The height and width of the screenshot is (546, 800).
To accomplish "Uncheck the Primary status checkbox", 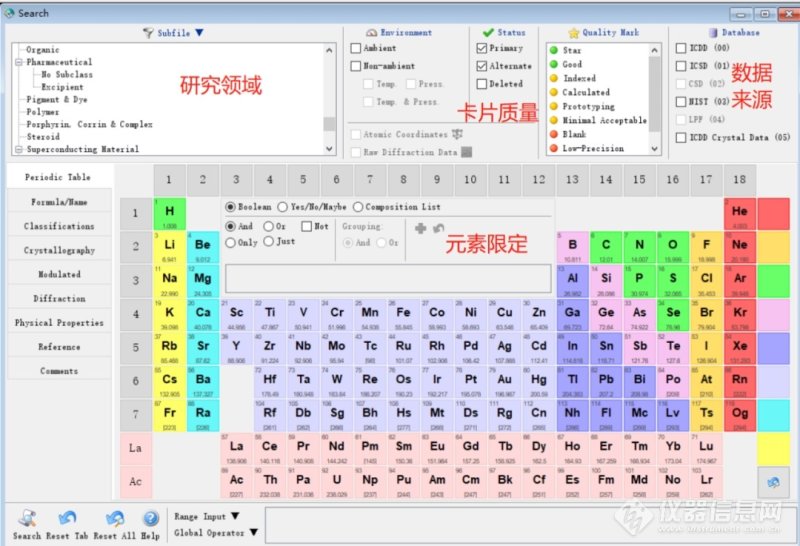I will pyautogui.click(x=482, y=48).
